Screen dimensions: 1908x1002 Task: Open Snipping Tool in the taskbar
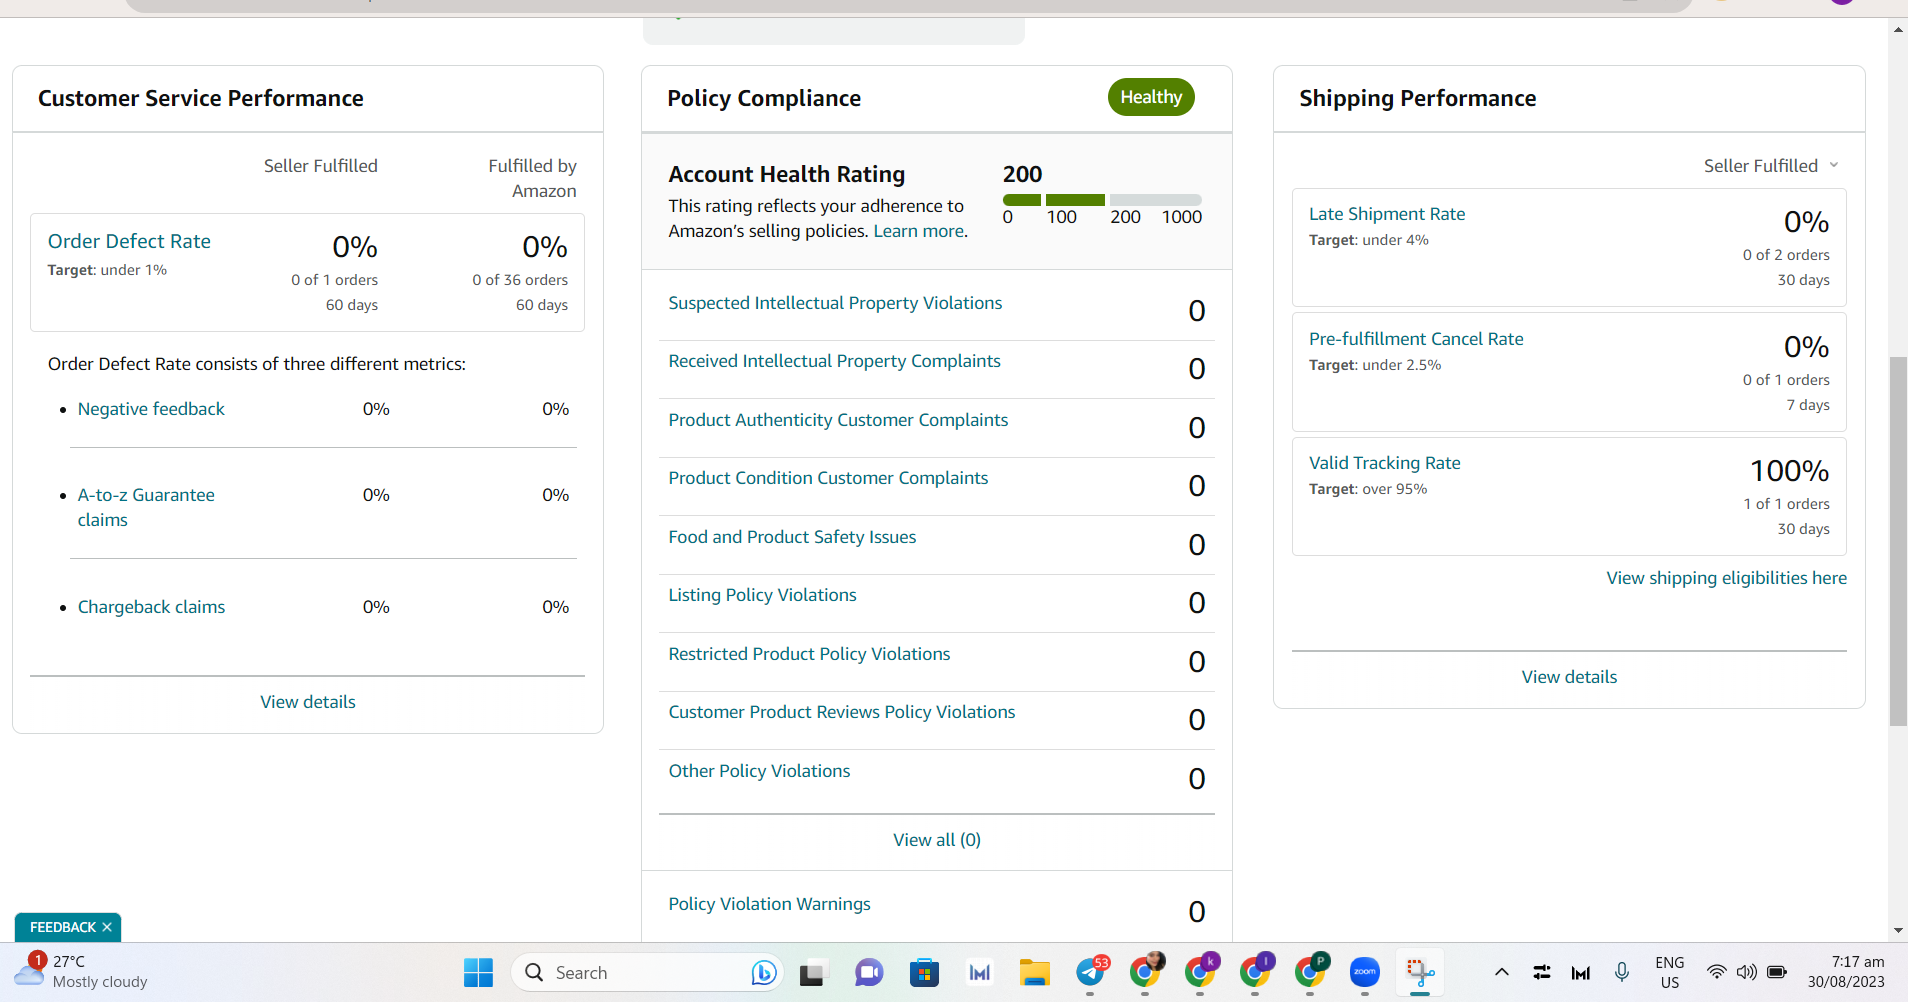[1420, 972]
